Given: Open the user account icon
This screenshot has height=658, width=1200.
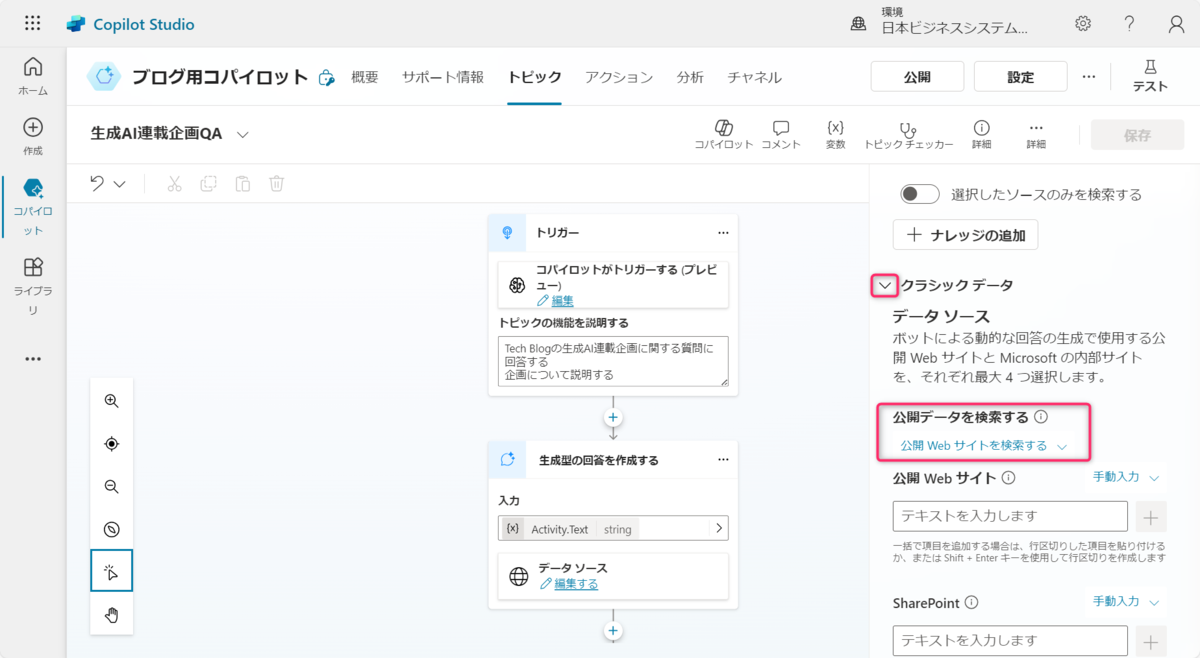Looking at the screenshot, I should pyautogui.click(x=1176, y=24).
